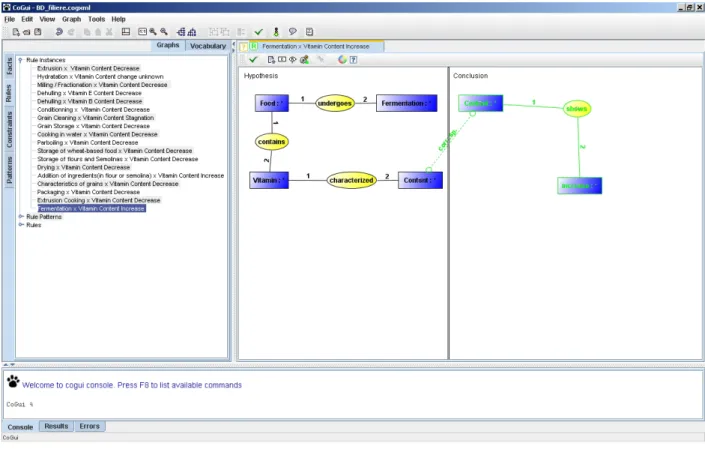Click the CoGui console input line

point(353,405)
